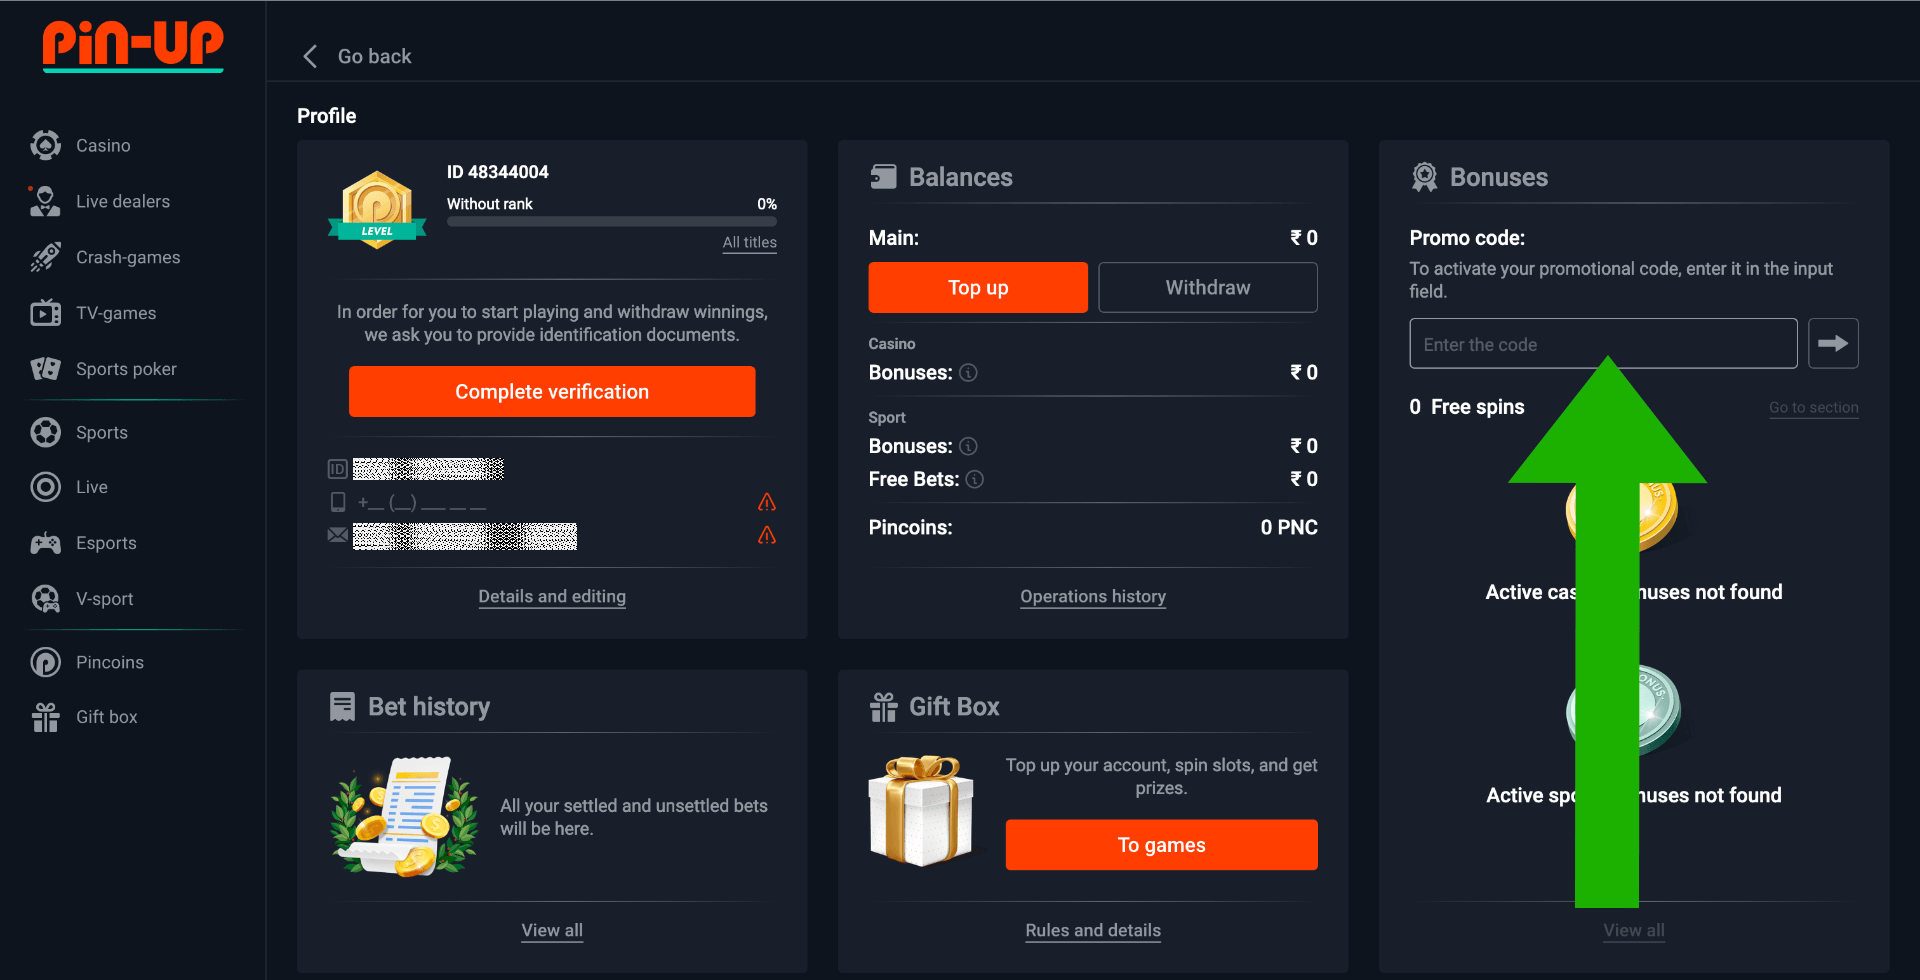Click the phone warning triangle icon
Screen dimensions: 1920x980
click(x=767, y=502)
